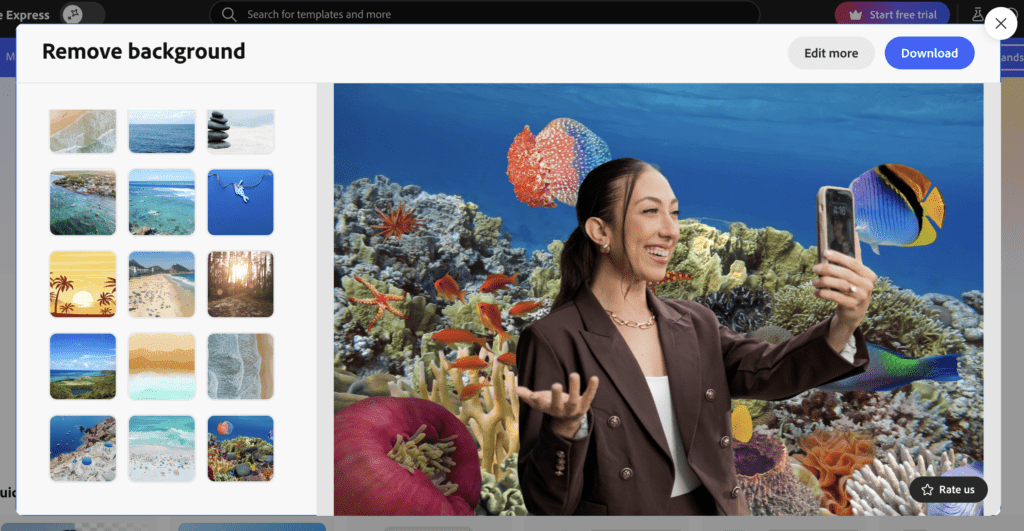Select the stacked stones background thumbnail
Viewport: 1024px width, 531px height.
tap(240, 130)
